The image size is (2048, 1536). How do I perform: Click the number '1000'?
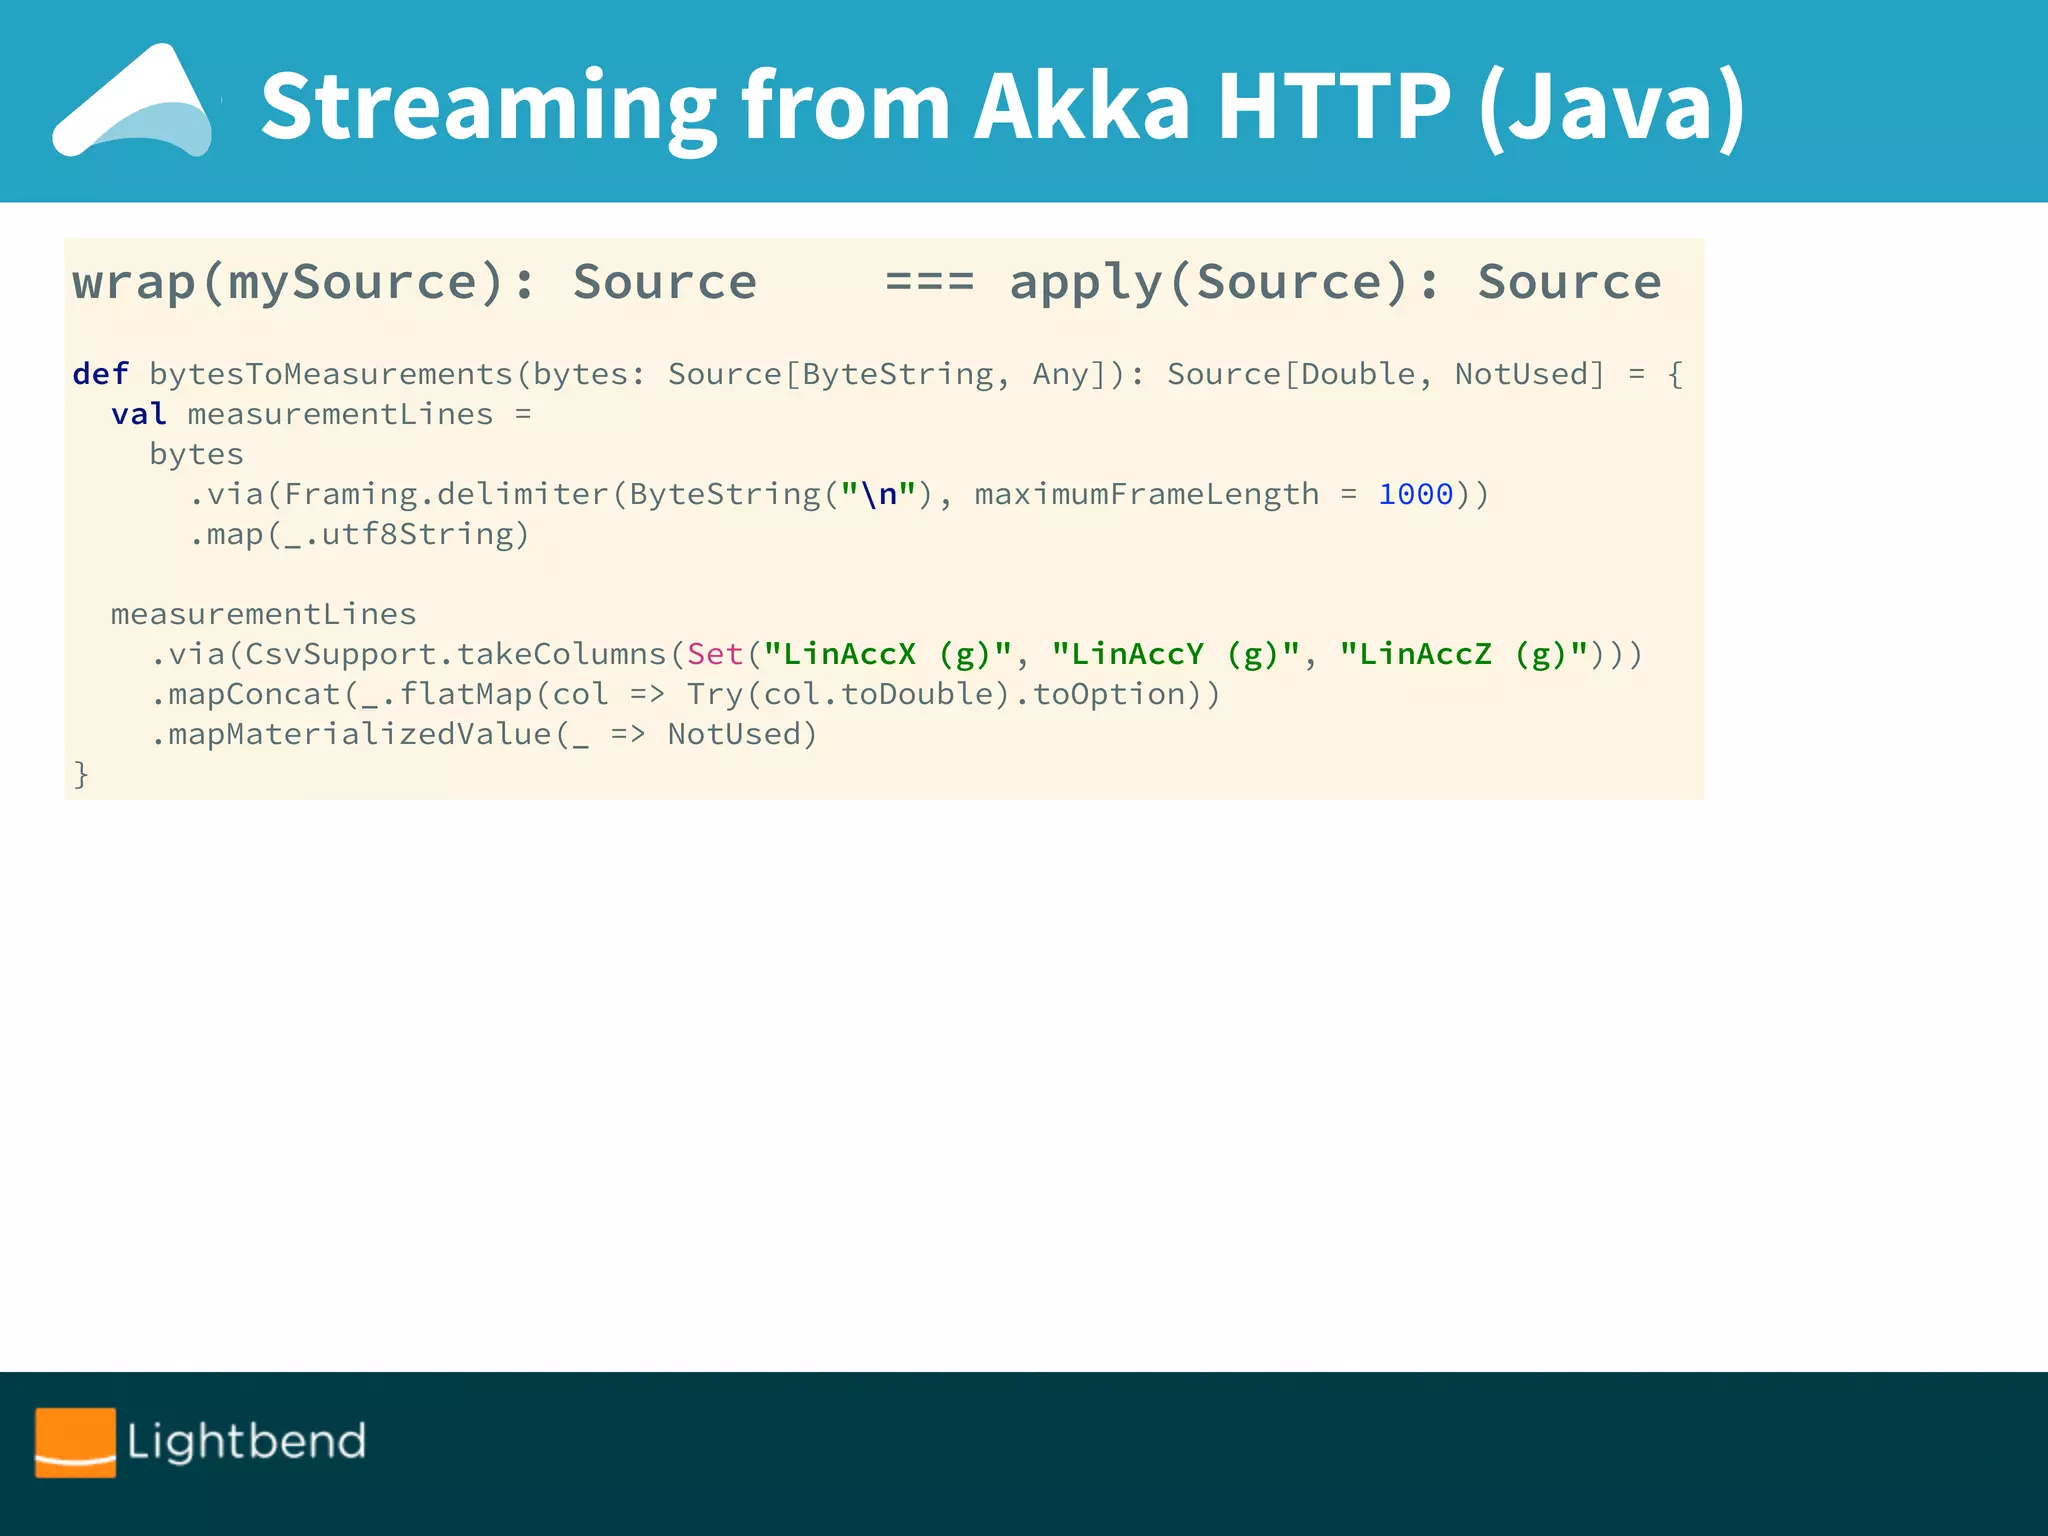(x=1416, y=494)
